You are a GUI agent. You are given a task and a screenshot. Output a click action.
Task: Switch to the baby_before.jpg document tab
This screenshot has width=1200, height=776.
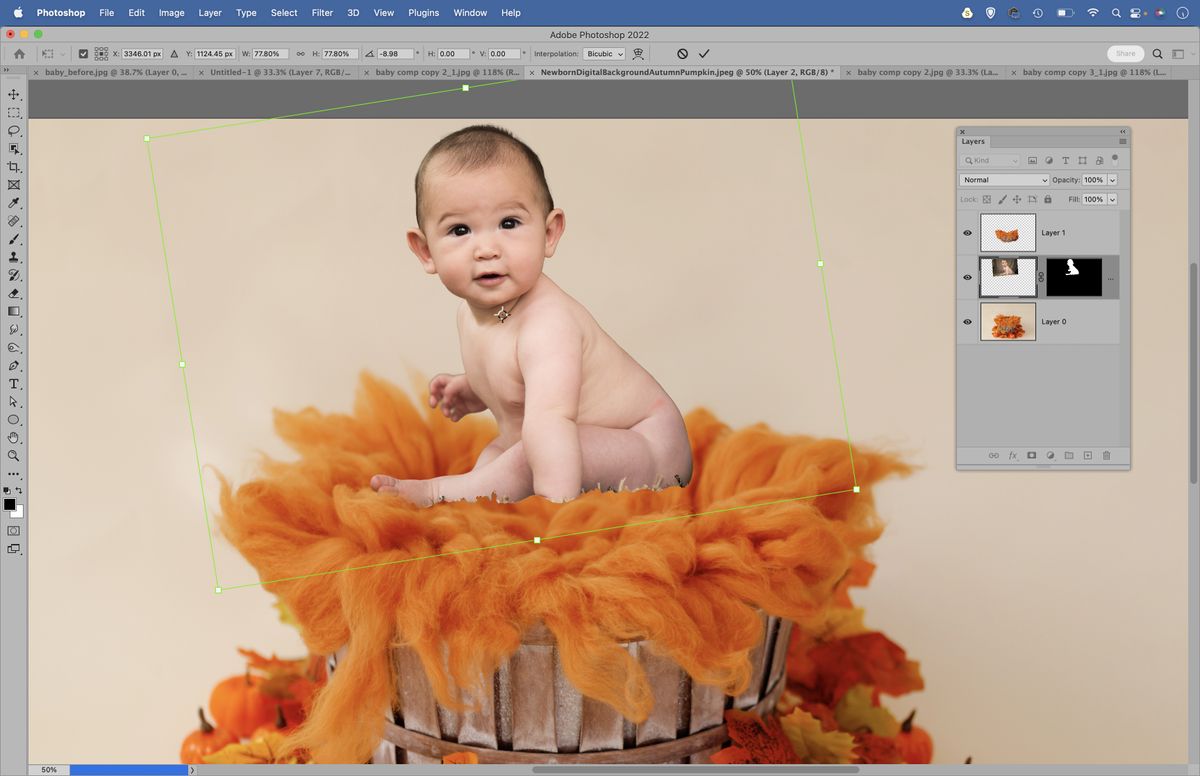point(116,72)
